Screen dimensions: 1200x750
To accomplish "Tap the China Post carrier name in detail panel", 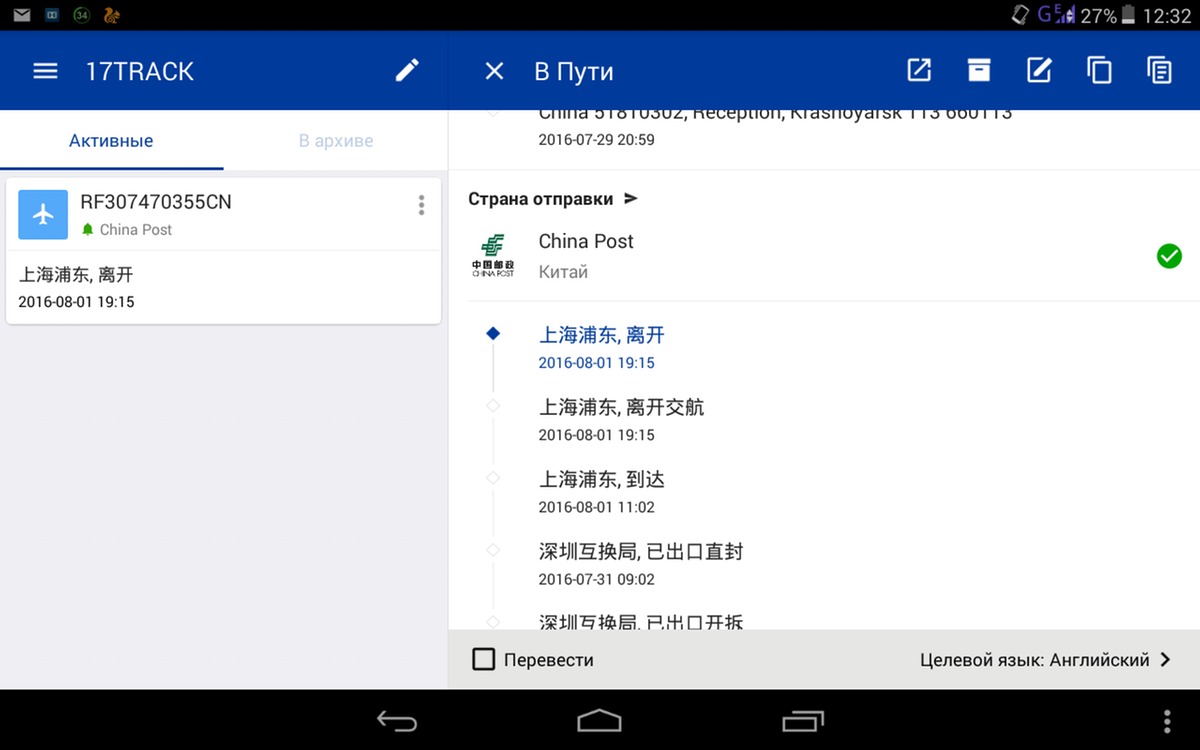I will pos(586,241).
